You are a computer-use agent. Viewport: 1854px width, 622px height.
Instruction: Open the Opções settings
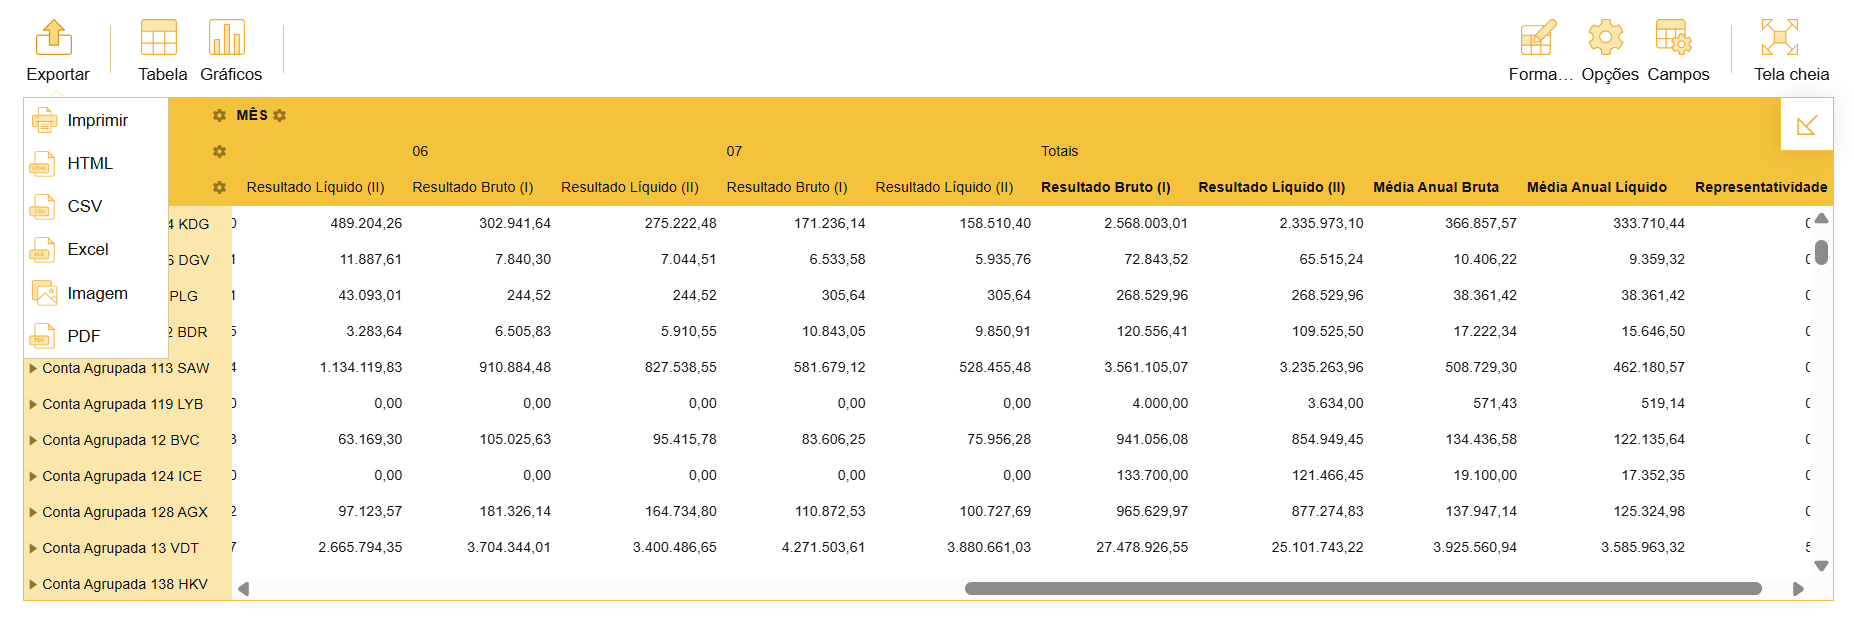pos(1609,51)
